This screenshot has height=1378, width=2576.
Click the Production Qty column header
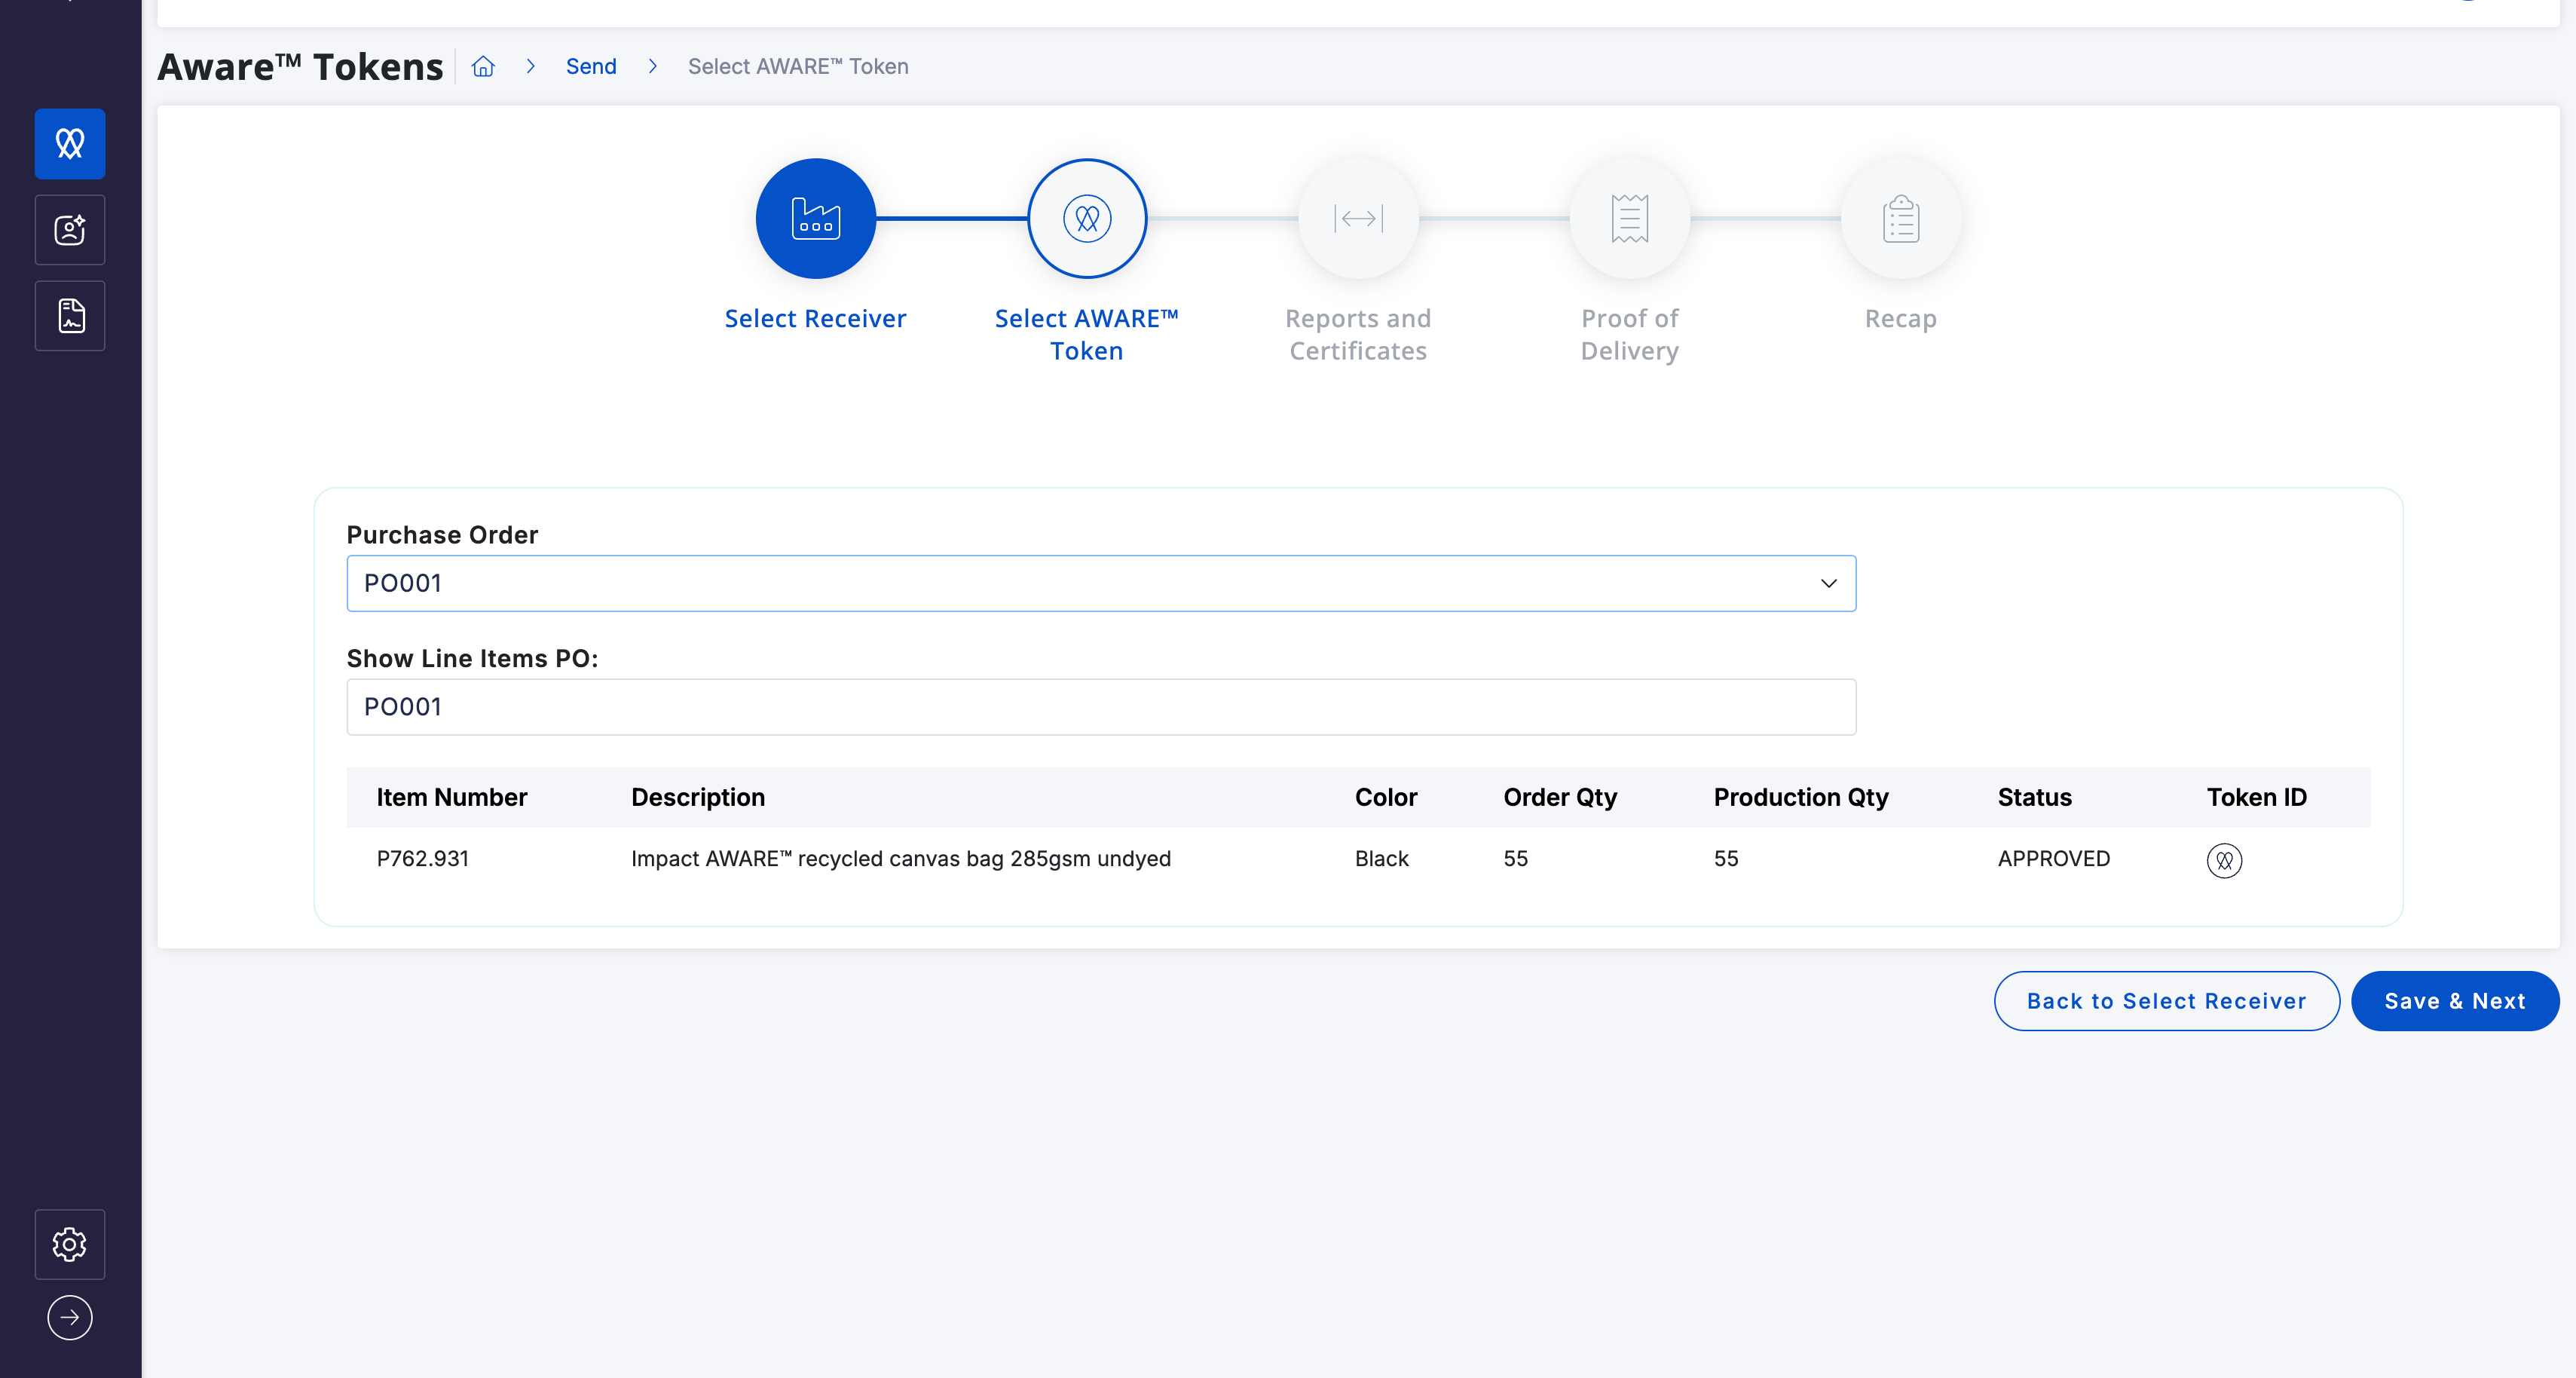(x=1801, y=797)
